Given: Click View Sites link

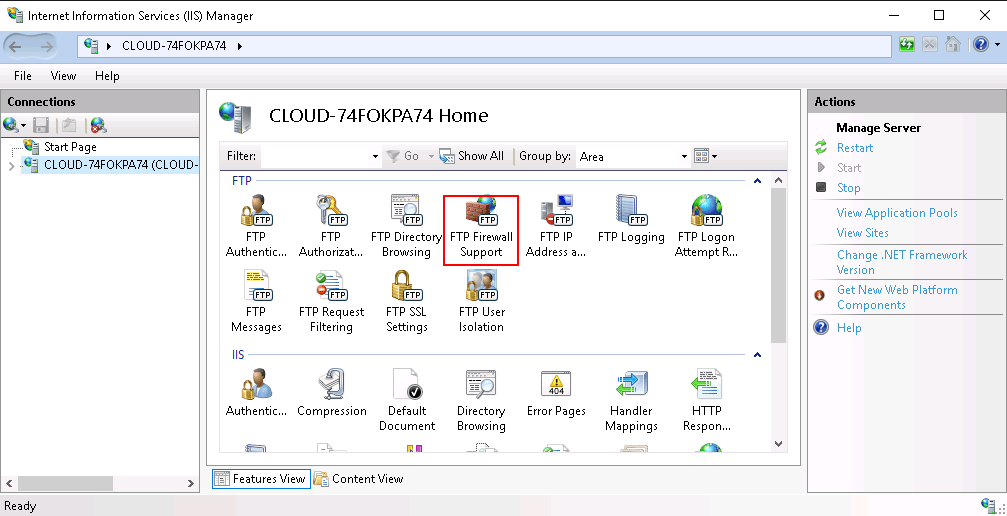Looking at the screenshot, I should [x=863, y=233].
